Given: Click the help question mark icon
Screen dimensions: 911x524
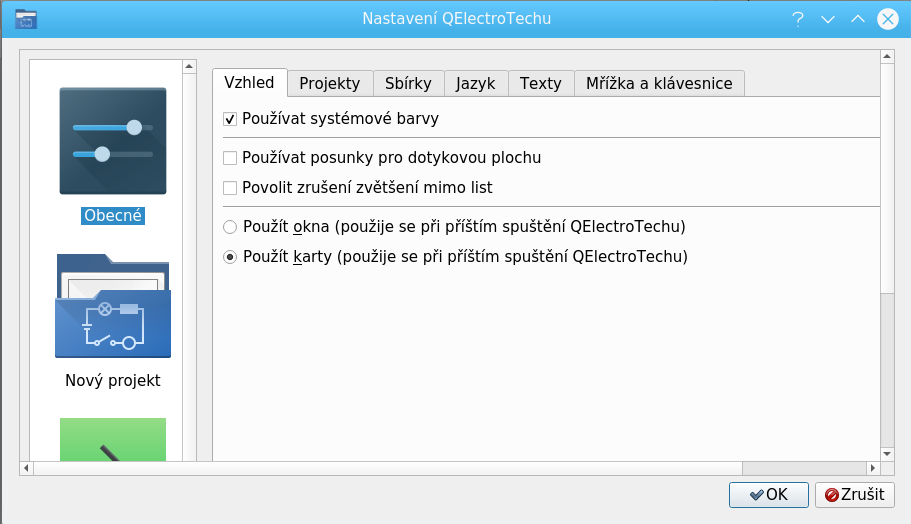Looking at the screenshot, I should pyautogui.click(x=798, y=19).
